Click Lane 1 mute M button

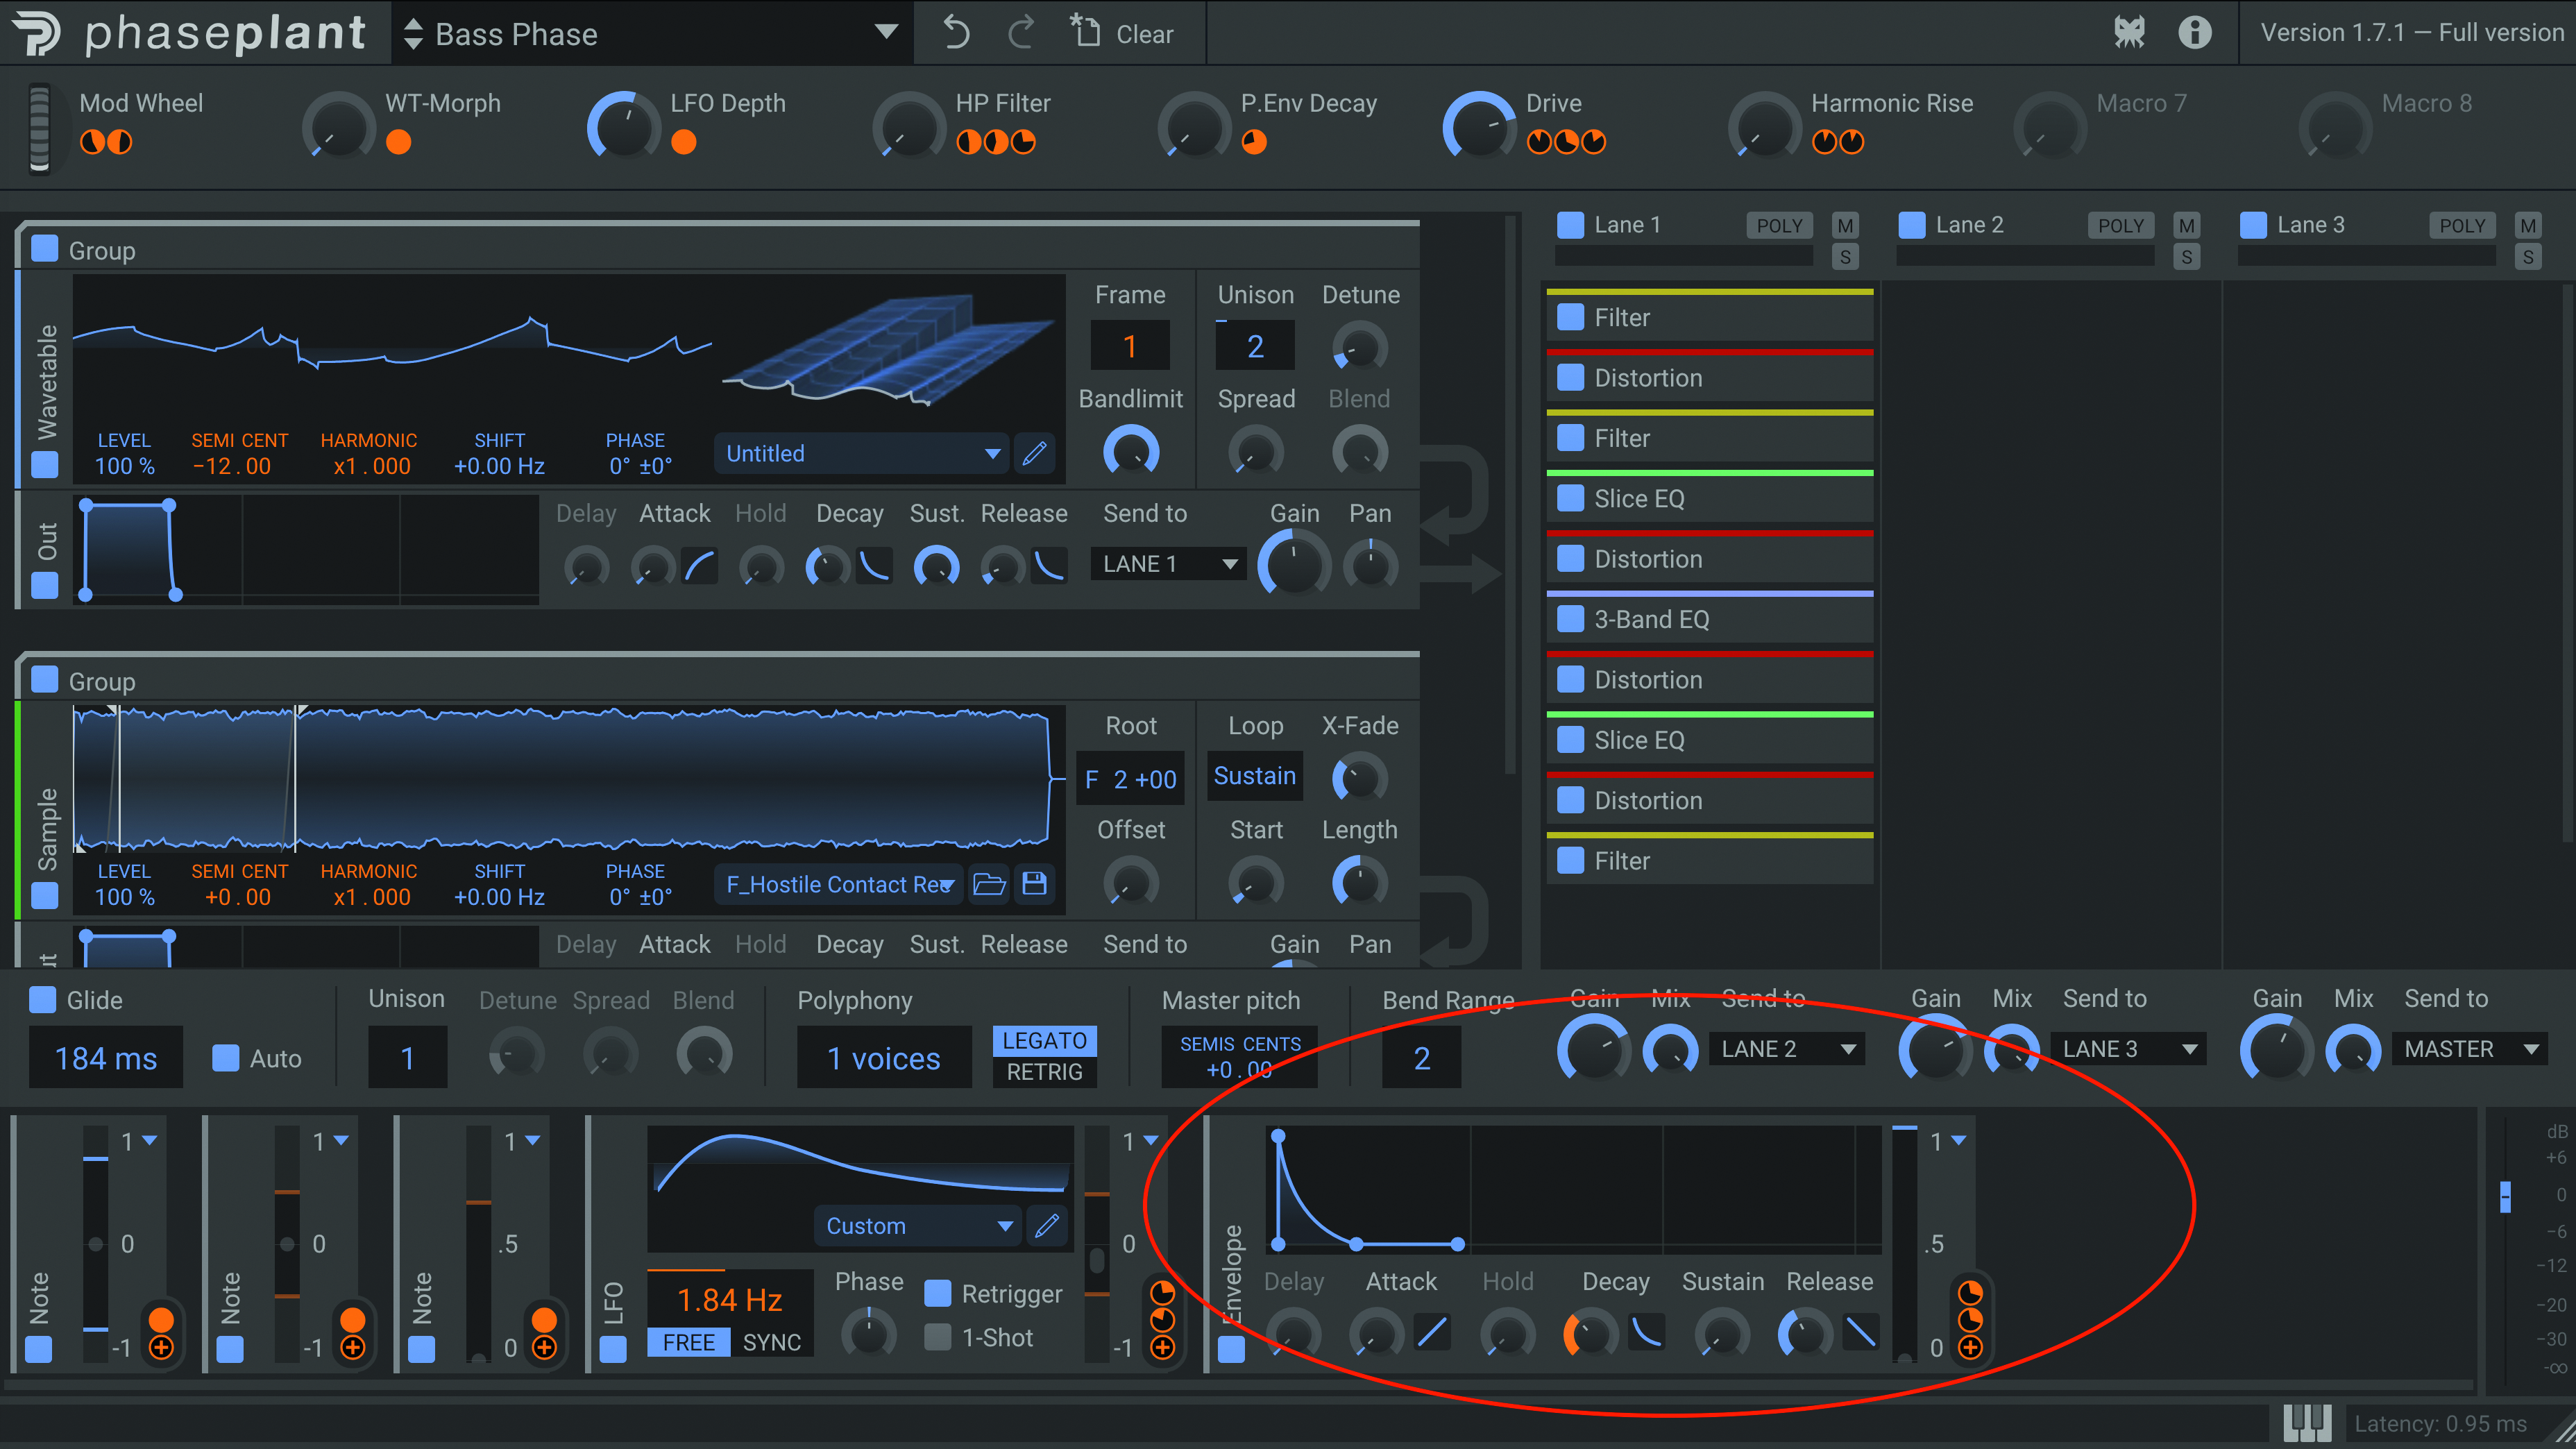point(1845,225)
